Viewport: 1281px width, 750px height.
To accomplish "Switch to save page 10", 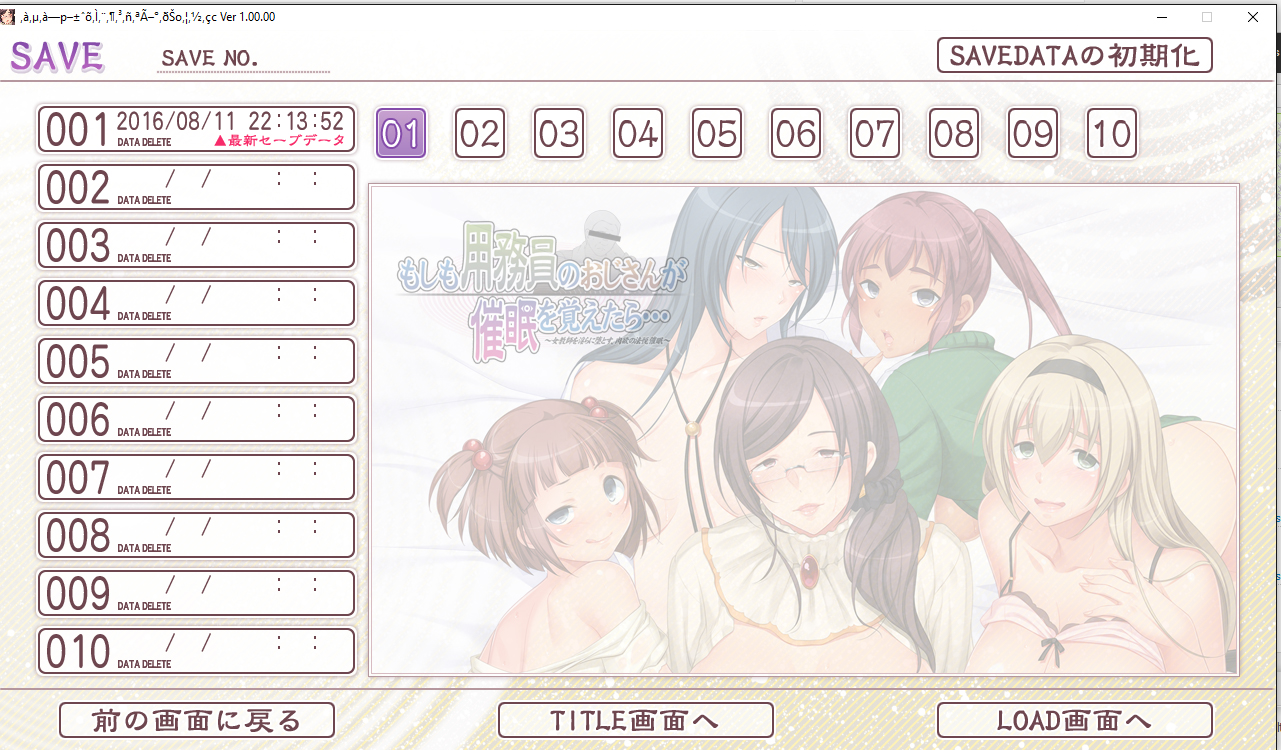I will [x=1112, y=133].
